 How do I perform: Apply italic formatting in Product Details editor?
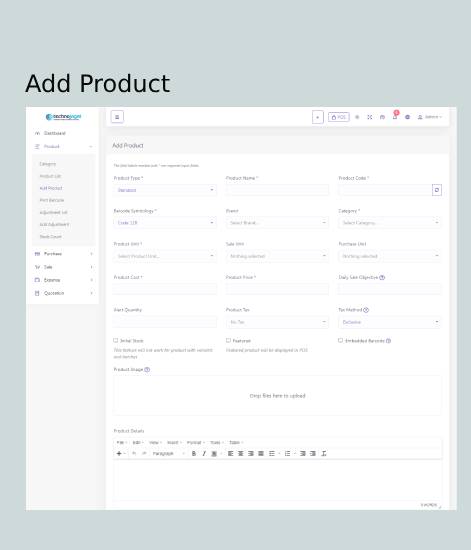(204, 454)
